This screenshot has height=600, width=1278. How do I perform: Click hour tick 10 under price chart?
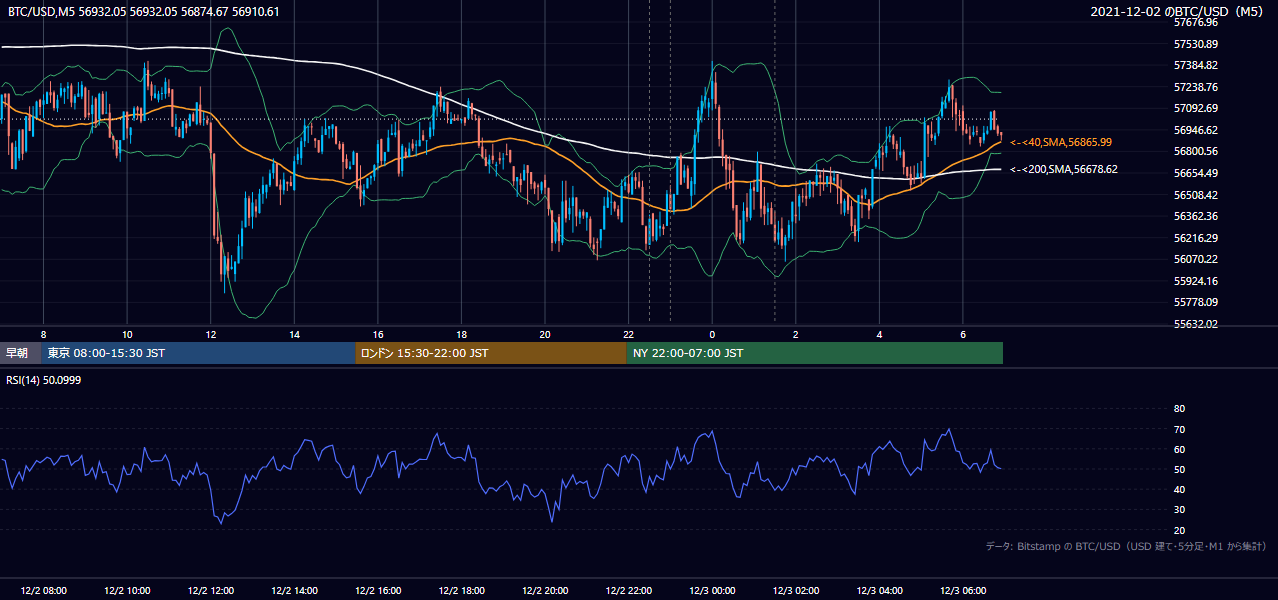(x=127, y=334)
